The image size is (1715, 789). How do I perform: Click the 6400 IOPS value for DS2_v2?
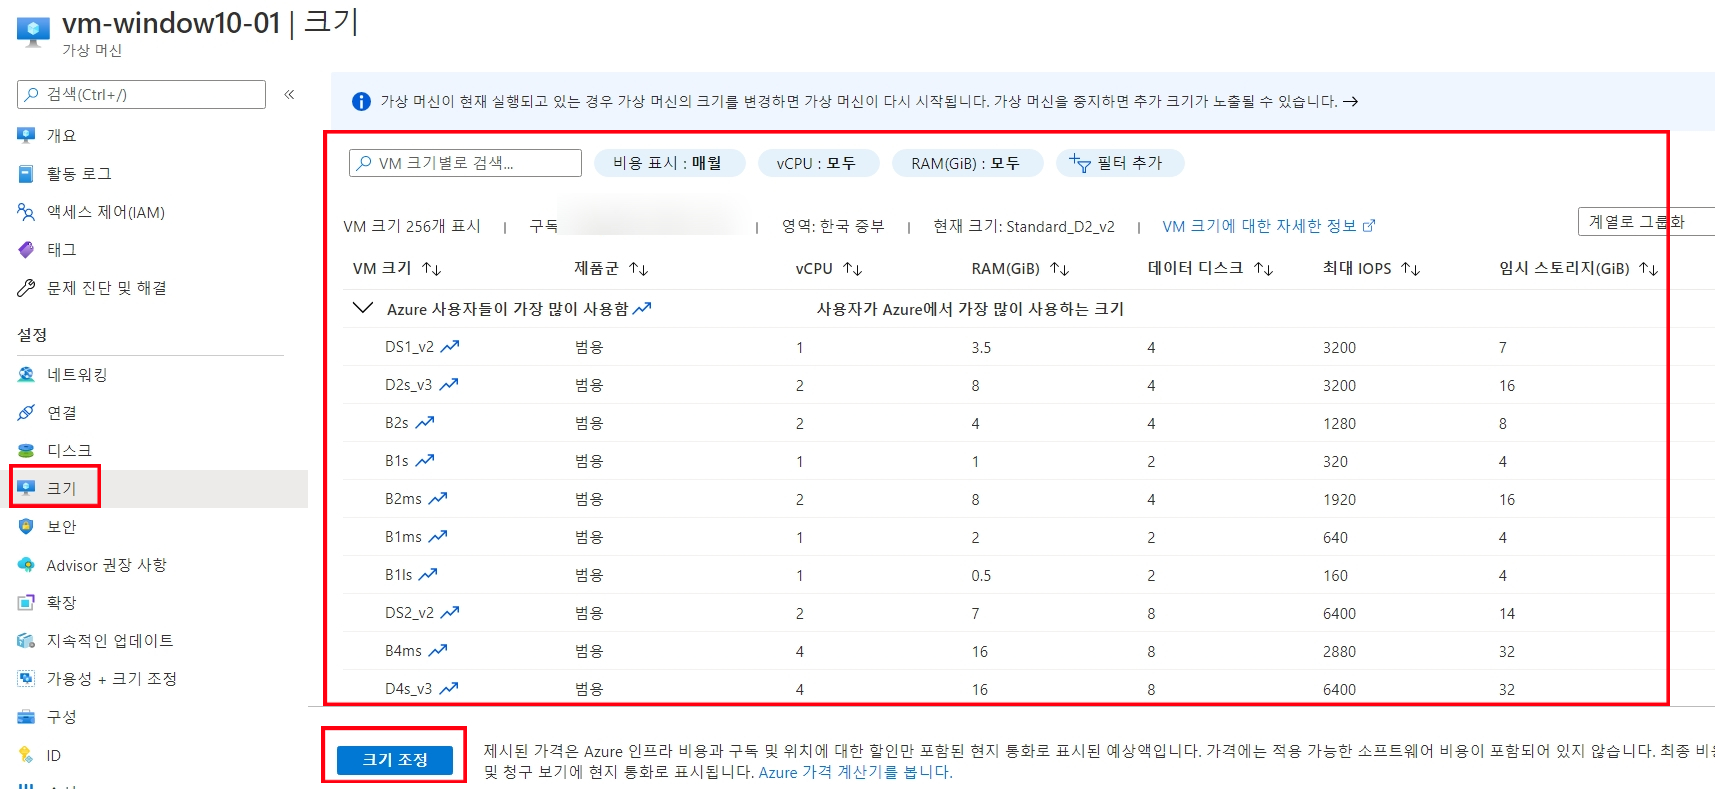1339,613
